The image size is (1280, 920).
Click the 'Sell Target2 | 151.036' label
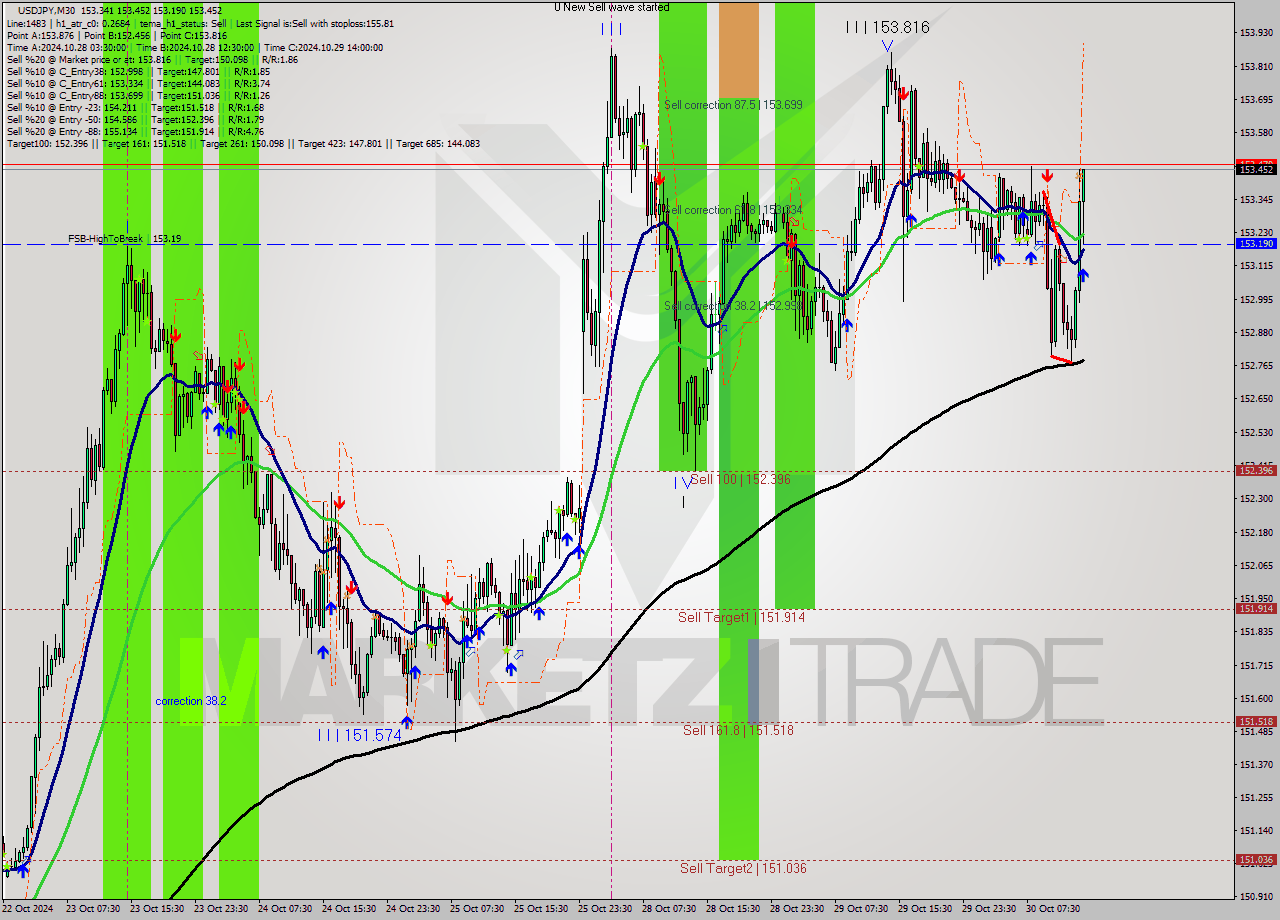point(743,869)
